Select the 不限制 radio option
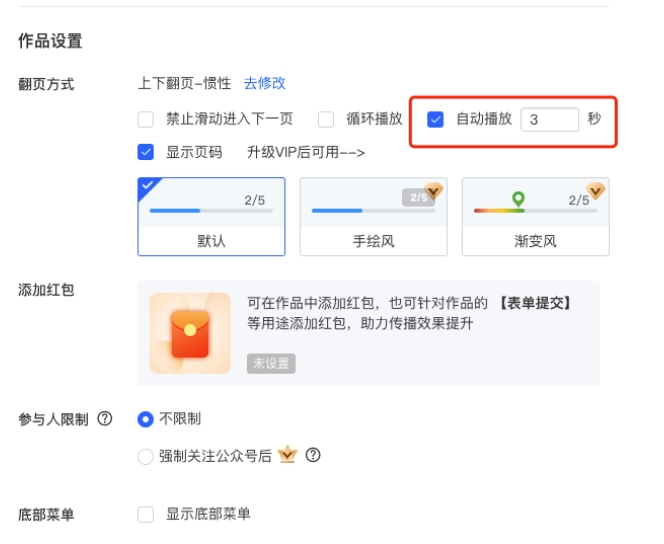The height and width of the screenshot is (544, 664). click(x=146, y=419)
